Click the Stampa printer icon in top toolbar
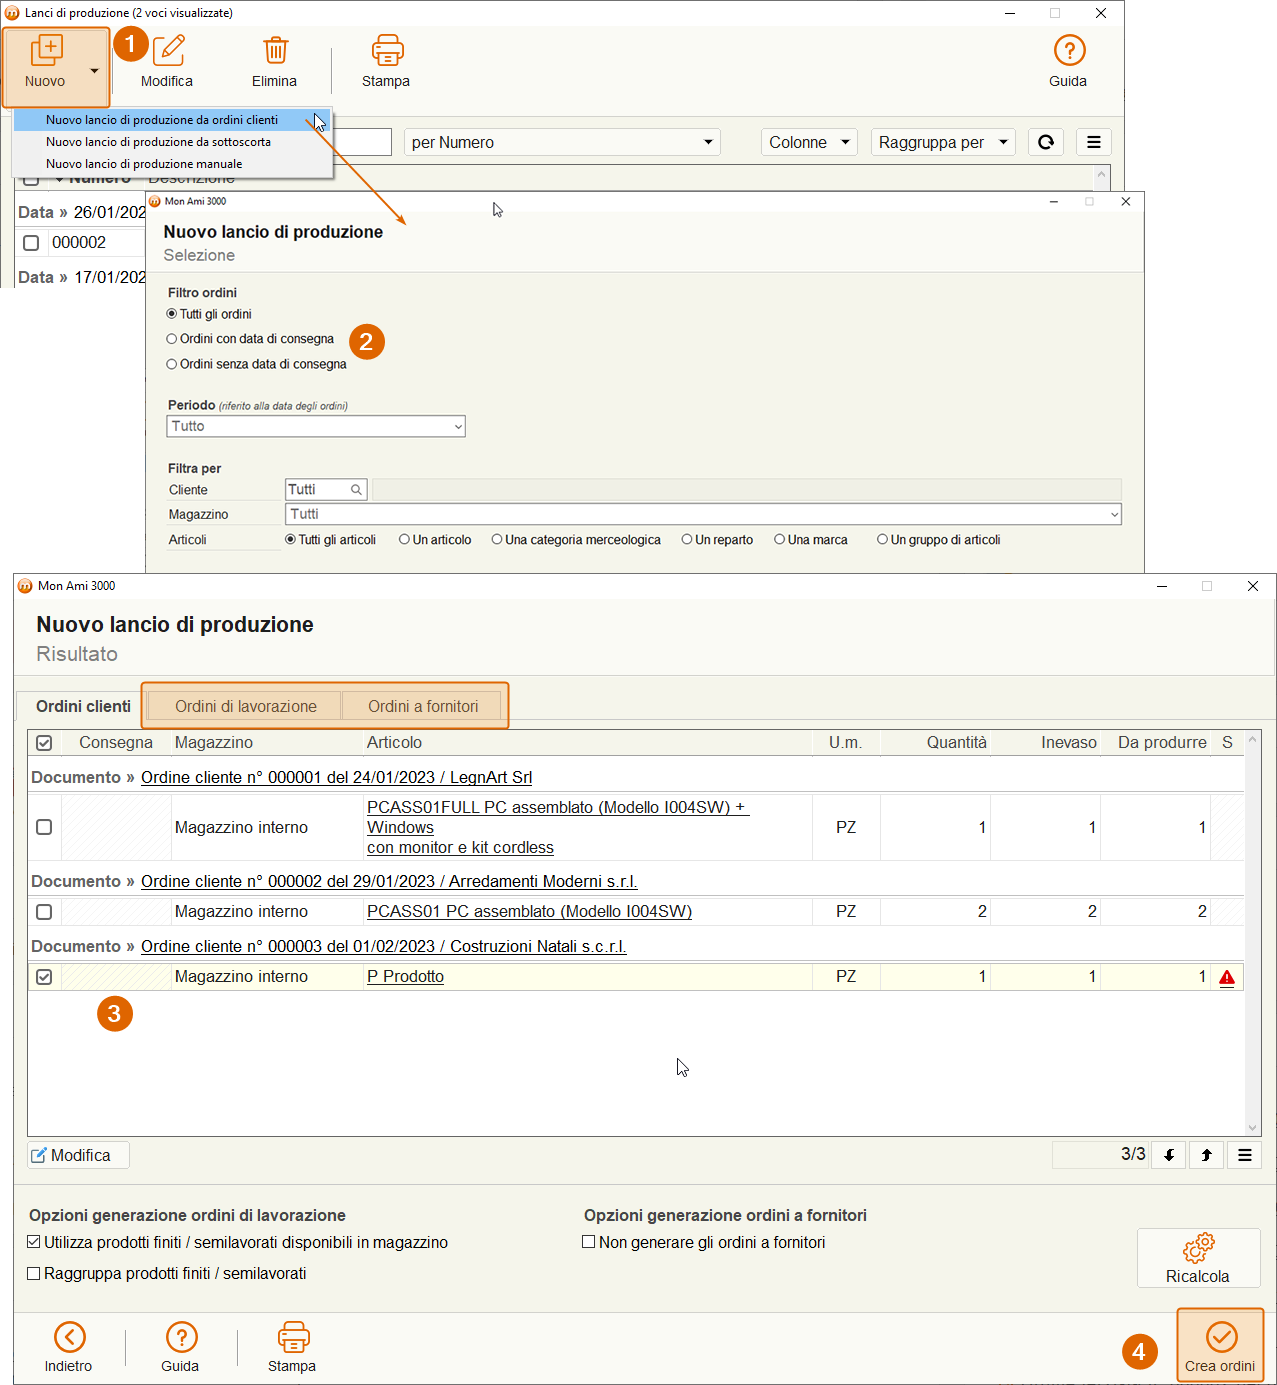1277x1385 pixels. pos(387,51)
